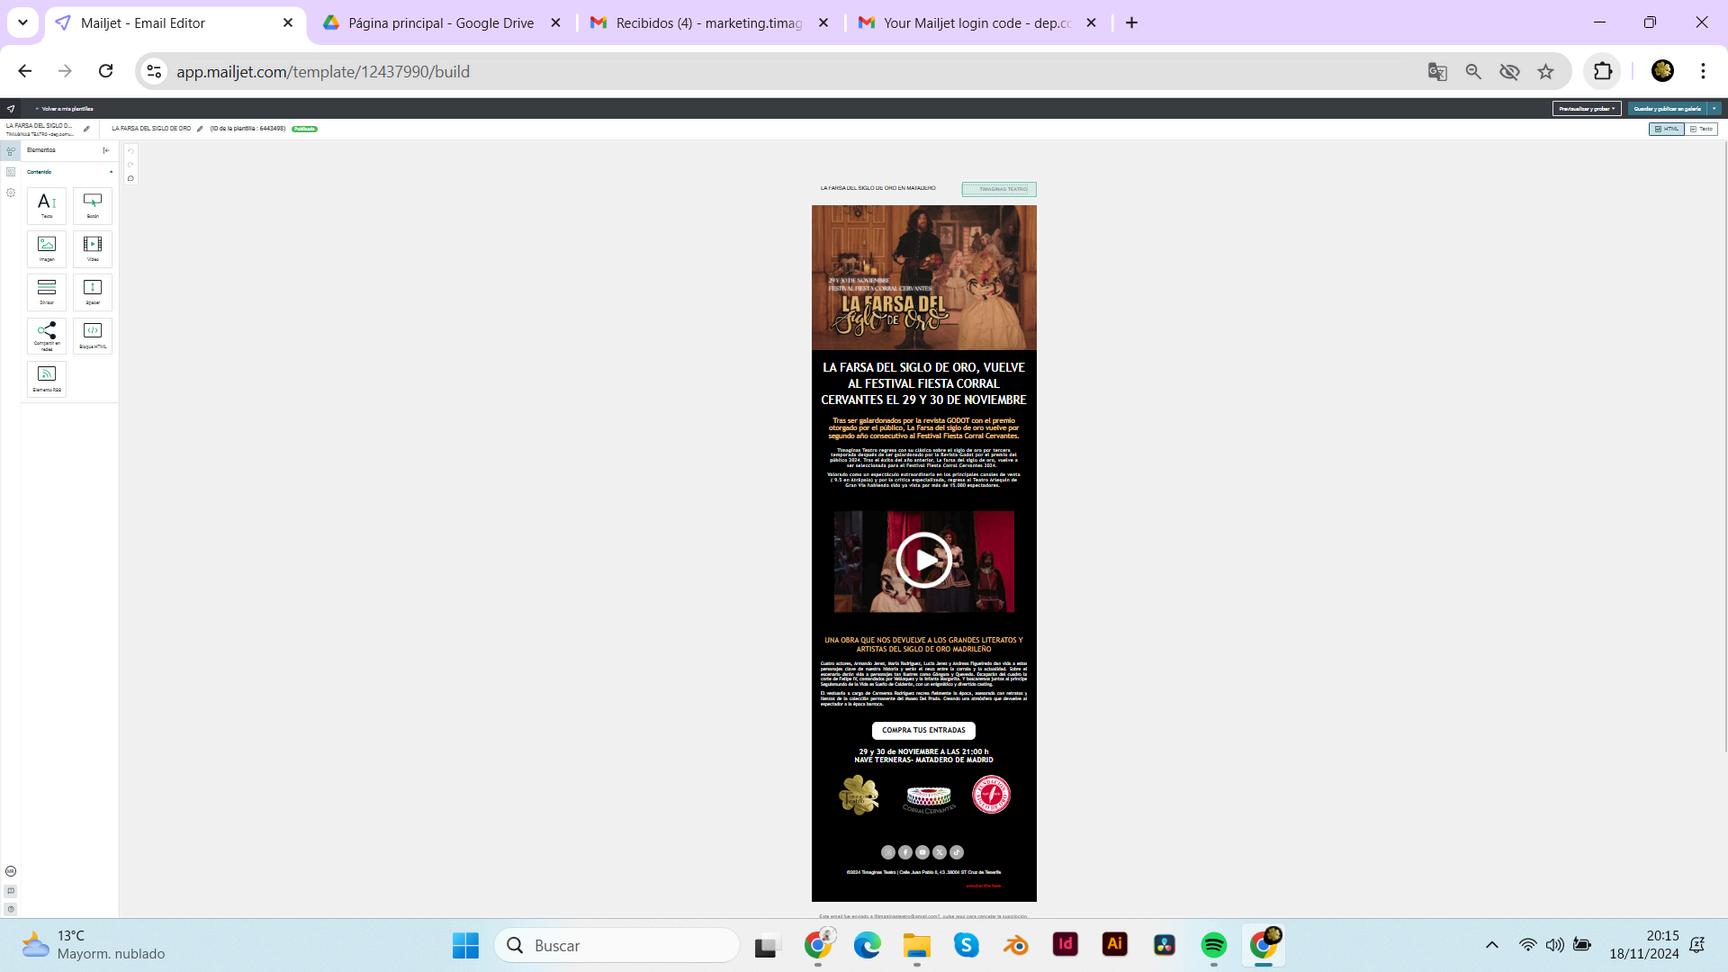Add the social sharing block

(x=47, y=335)
